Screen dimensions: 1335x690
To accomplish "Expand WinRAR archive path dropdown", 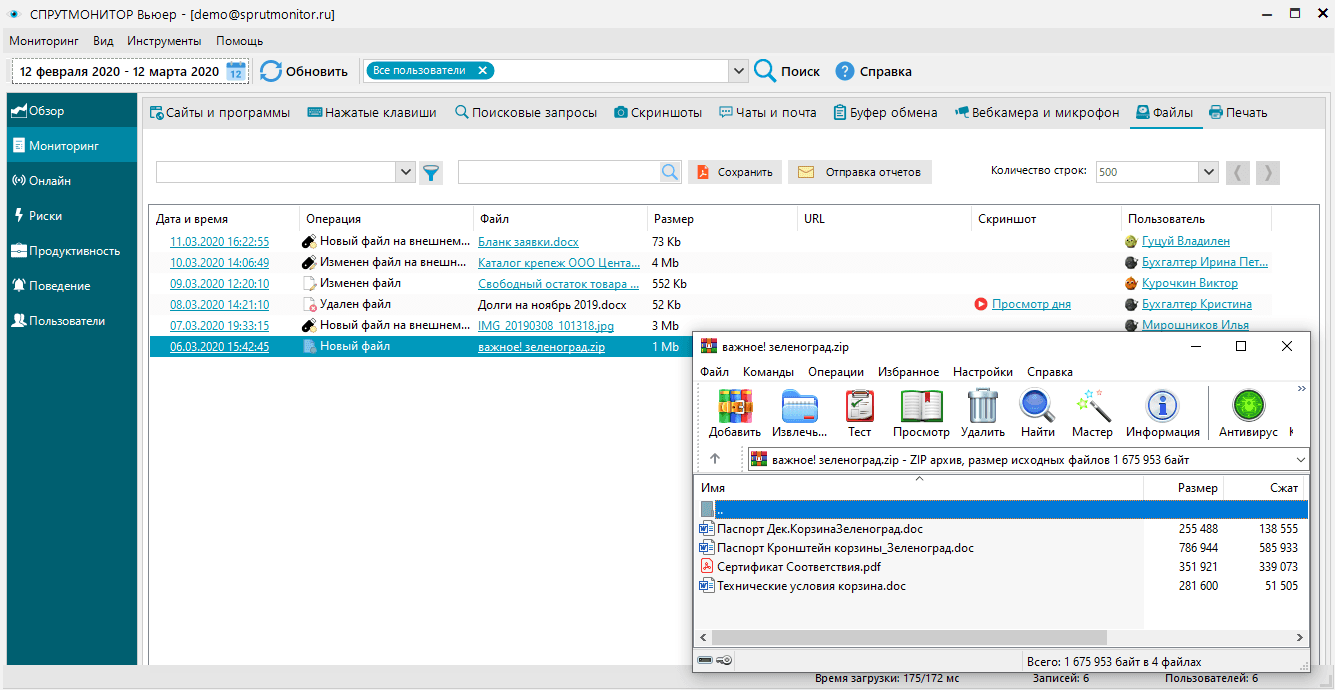I will pyautogui.click(x=1300, y=460).
